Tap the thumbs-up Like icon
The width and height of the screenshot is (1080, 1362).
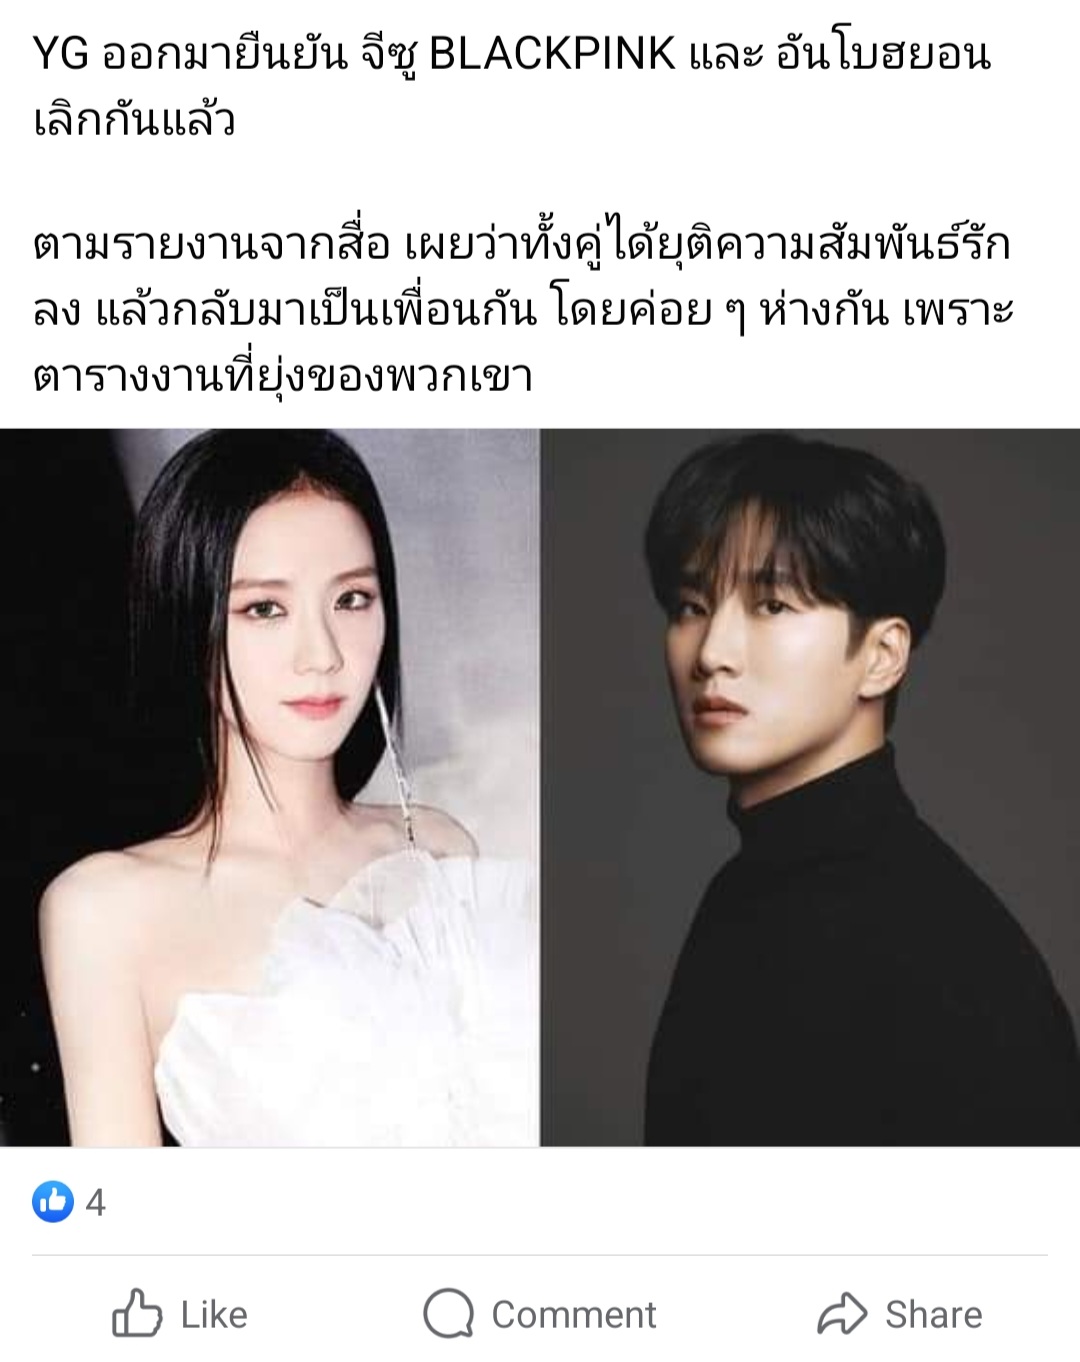tap(137, 1313)
